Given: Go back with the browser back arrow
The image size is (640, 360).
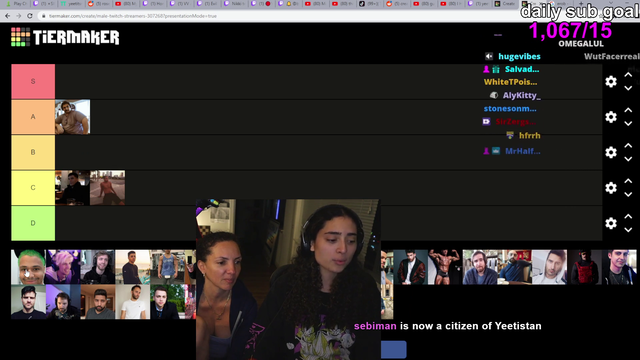Looking at the screenshot, I should 7,16.
